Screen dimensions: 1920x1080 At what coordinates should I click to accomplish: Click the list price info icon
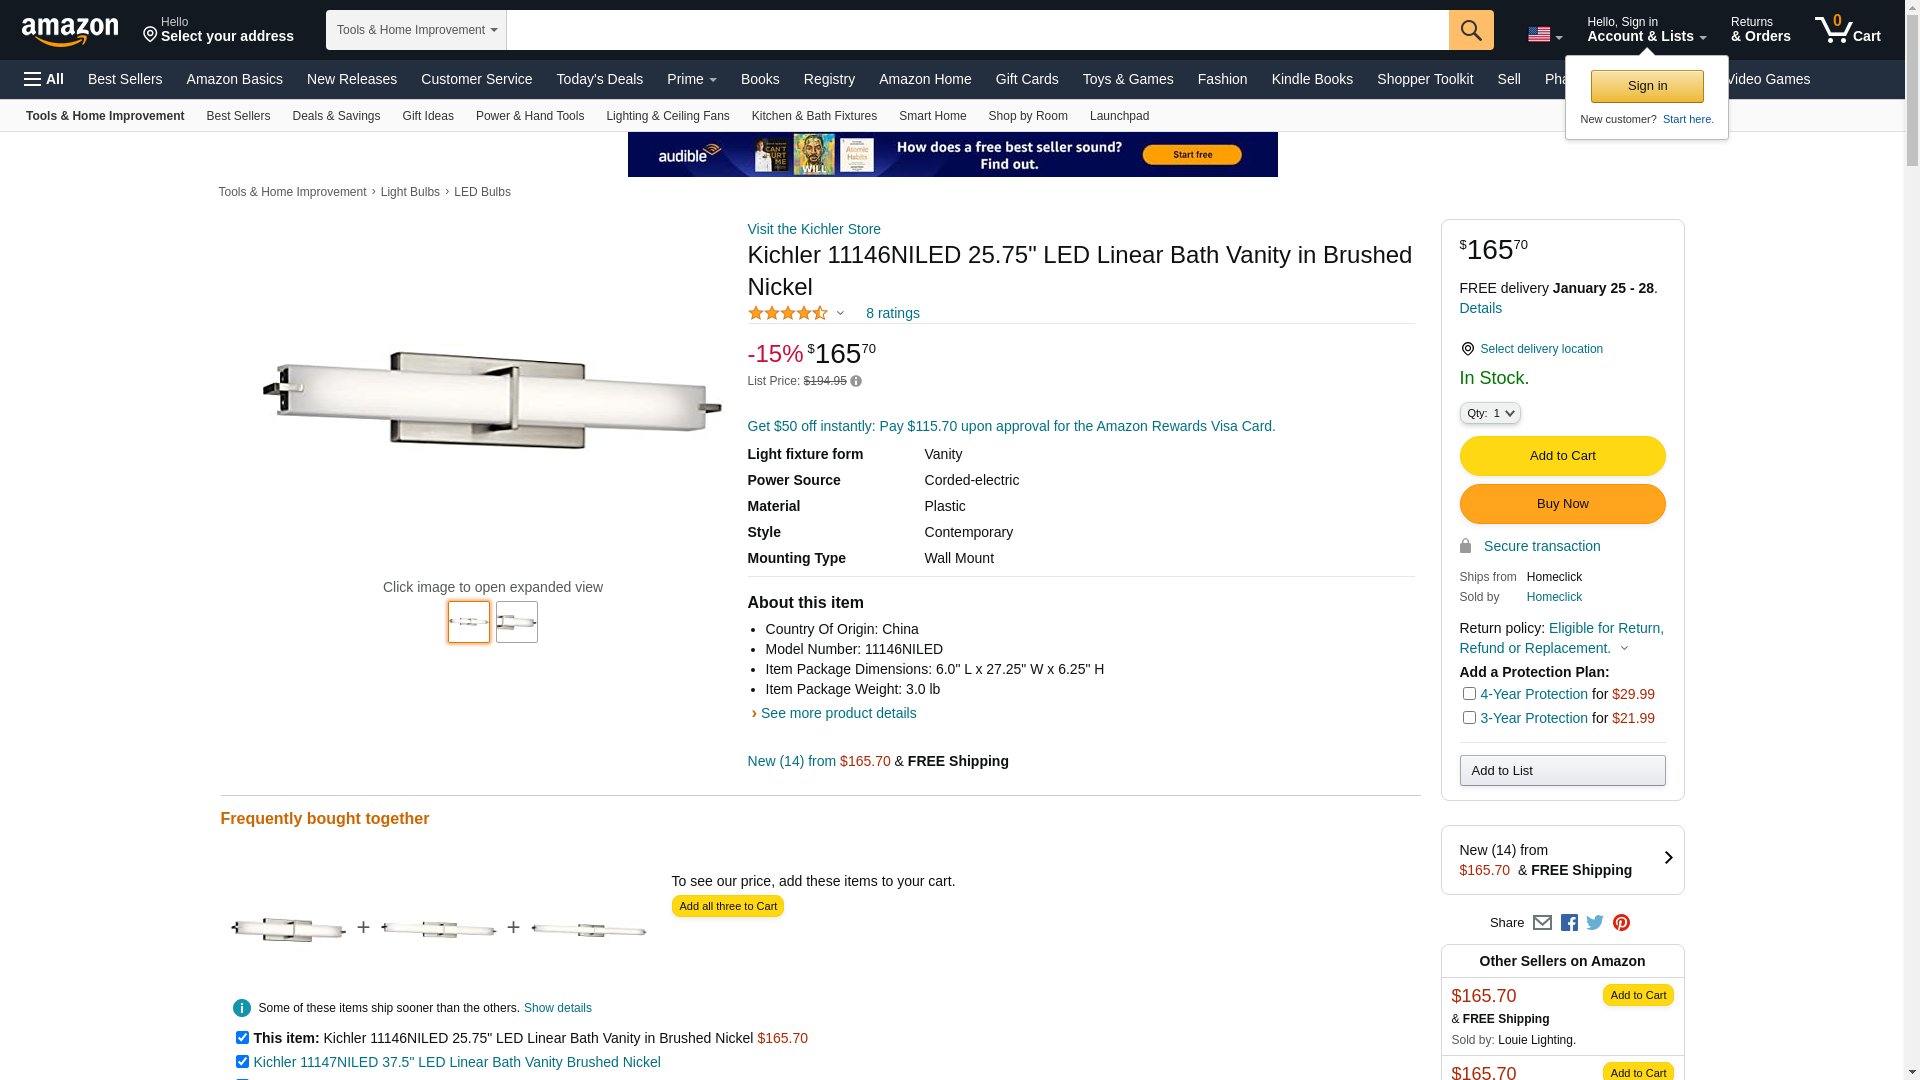coord(856,381)
